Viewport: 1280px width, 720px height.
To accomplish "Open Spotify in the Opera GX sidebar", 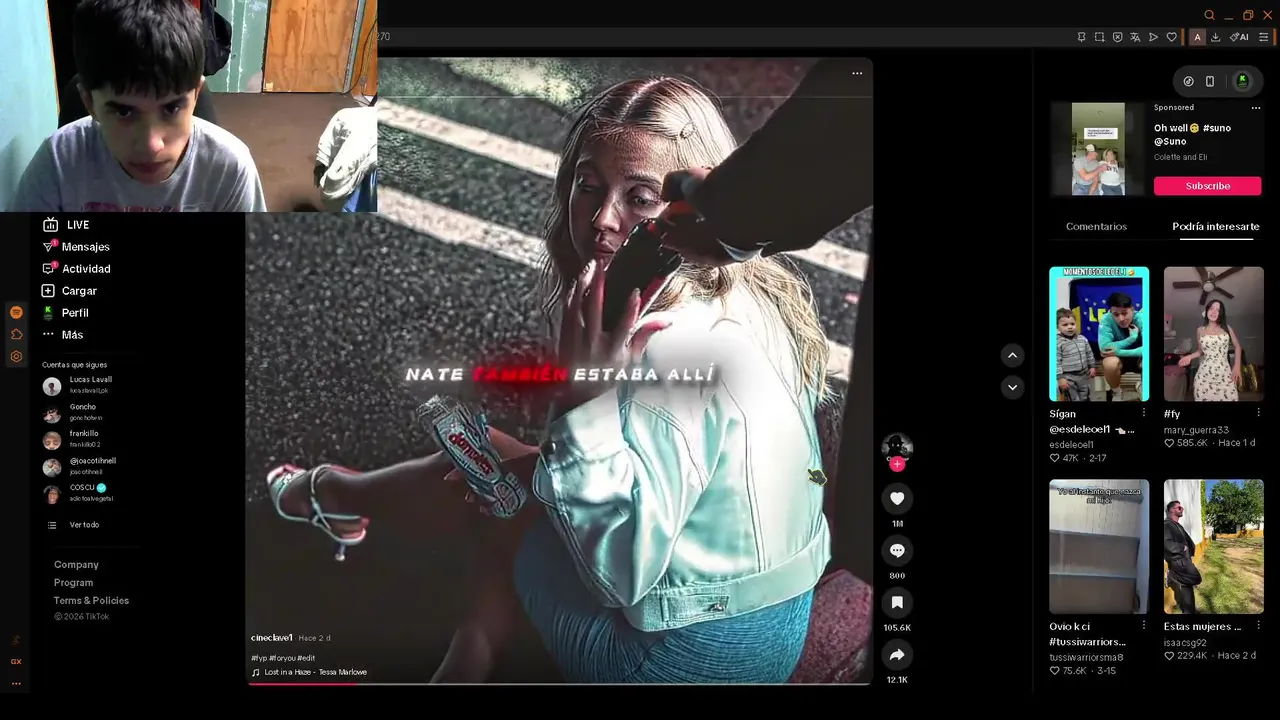I will 16,312.
